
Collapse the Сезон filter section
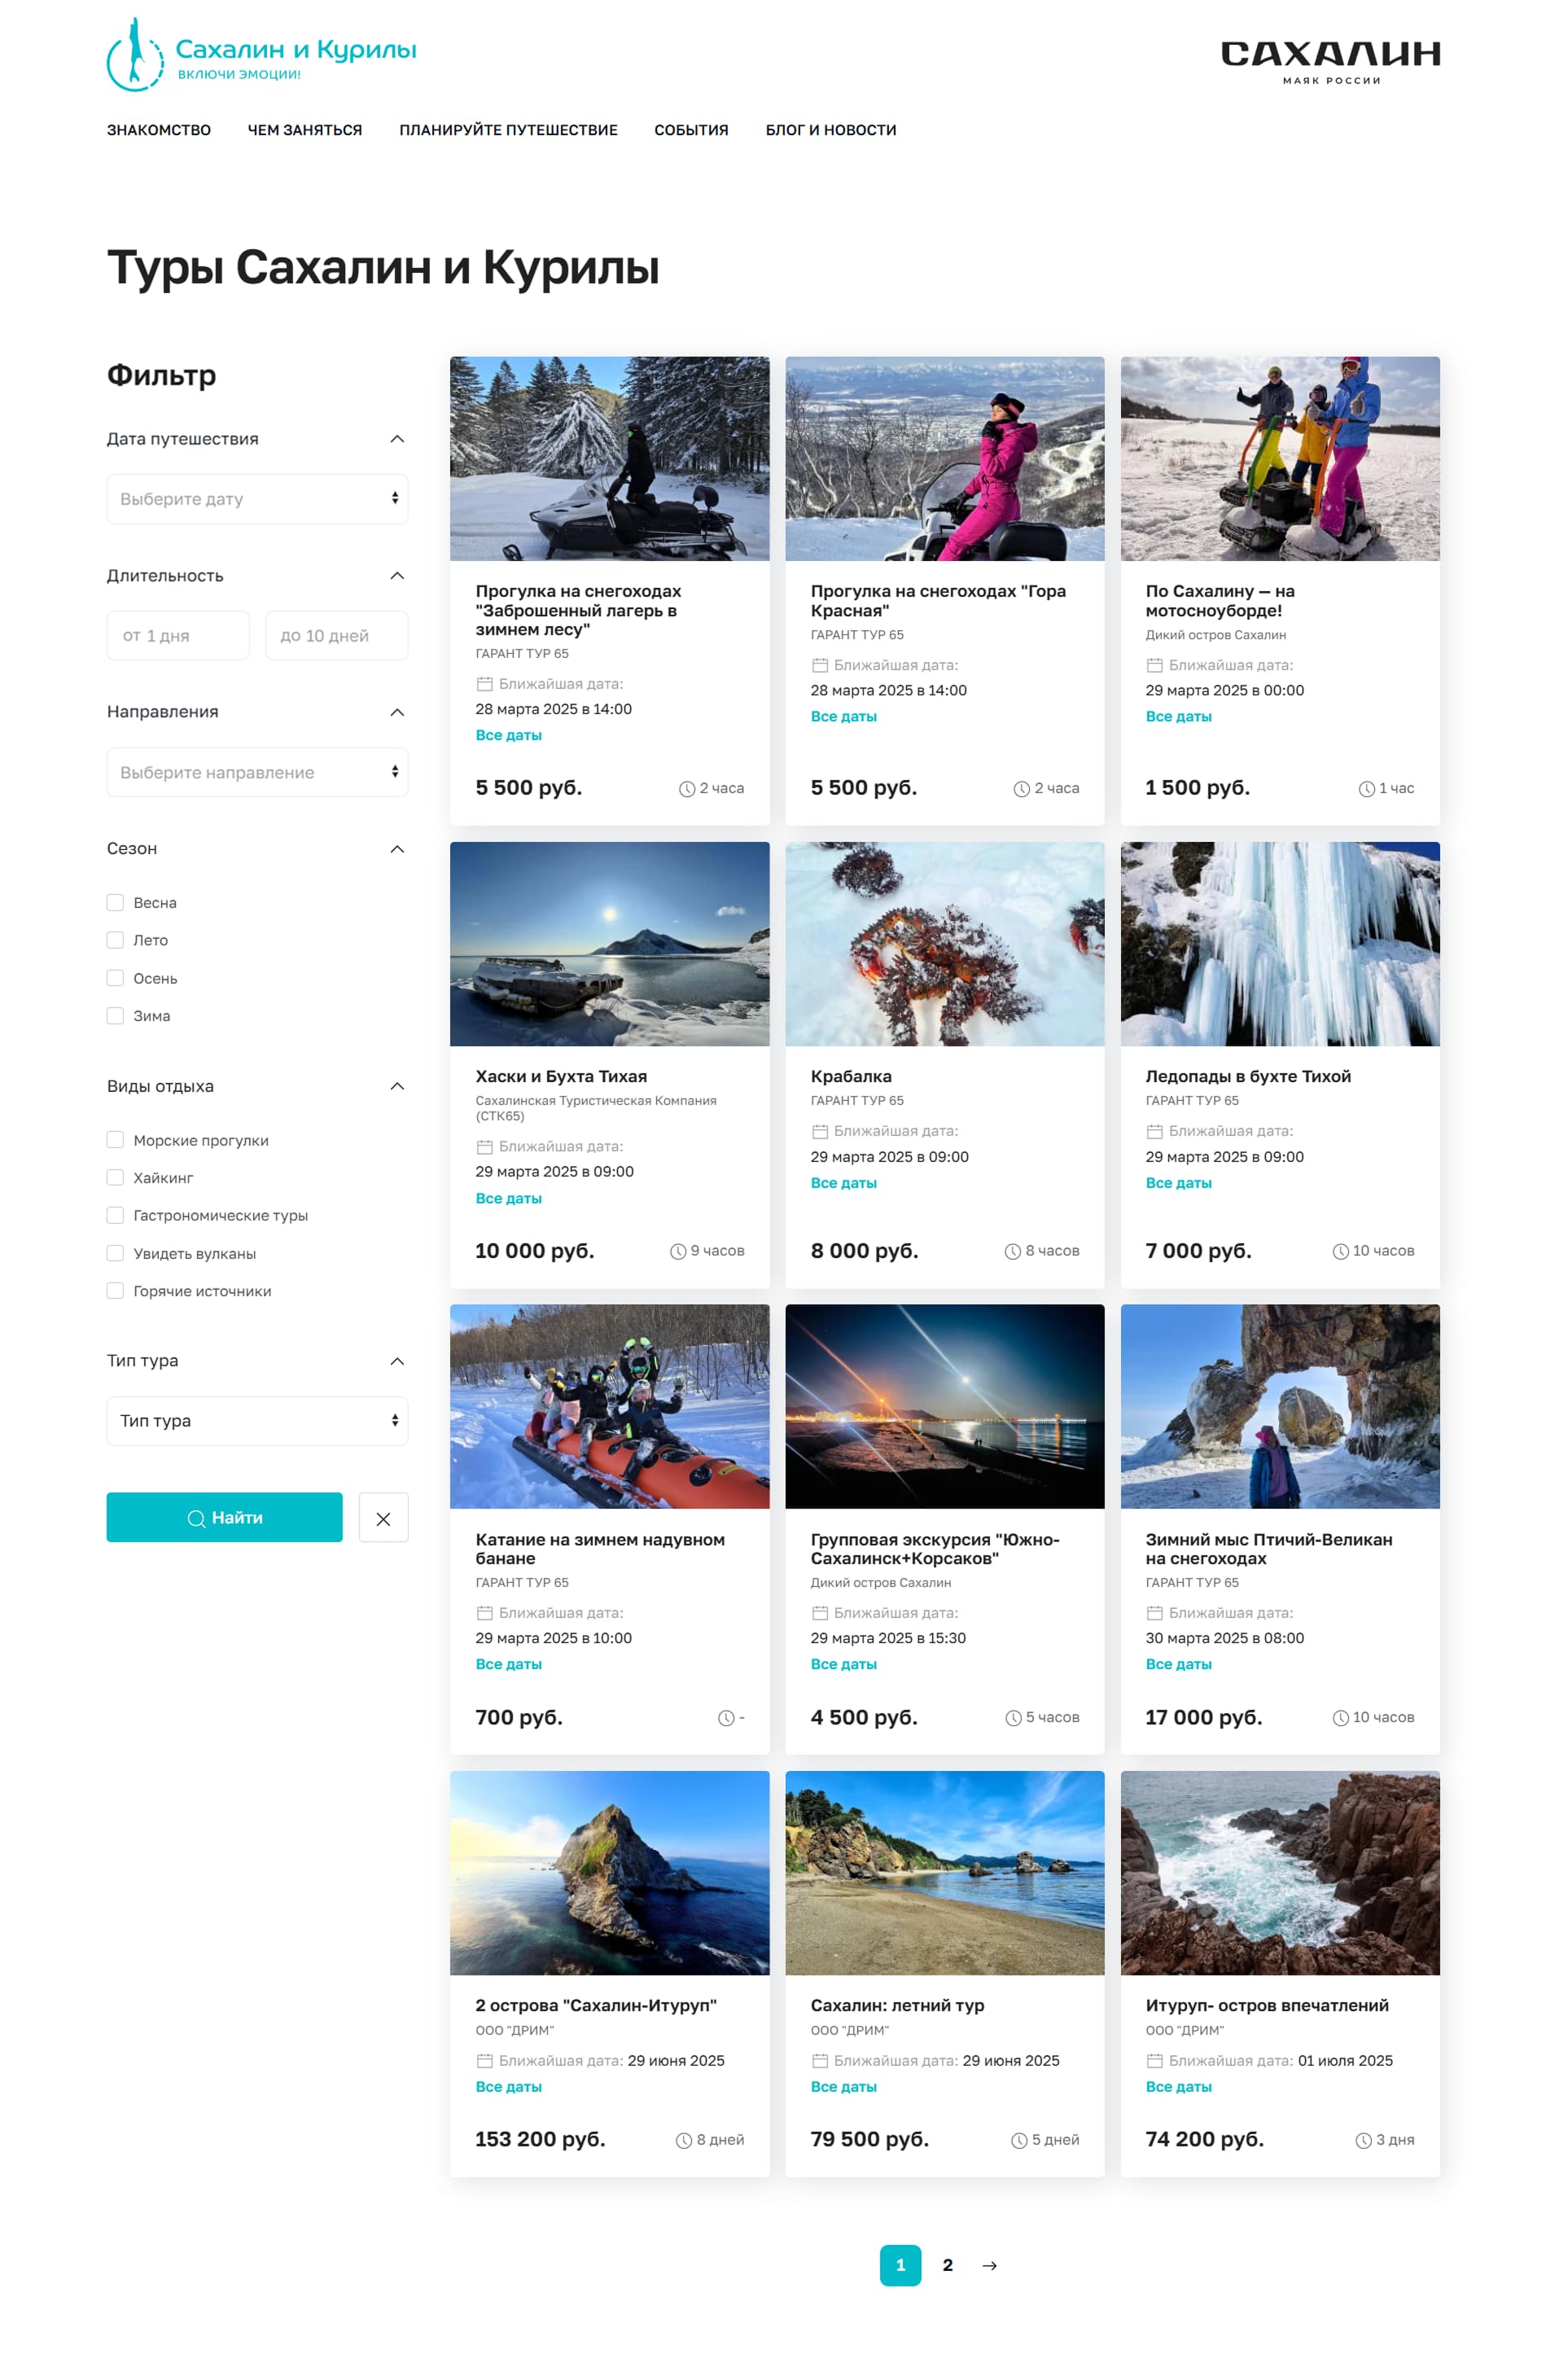coord(397,849)
